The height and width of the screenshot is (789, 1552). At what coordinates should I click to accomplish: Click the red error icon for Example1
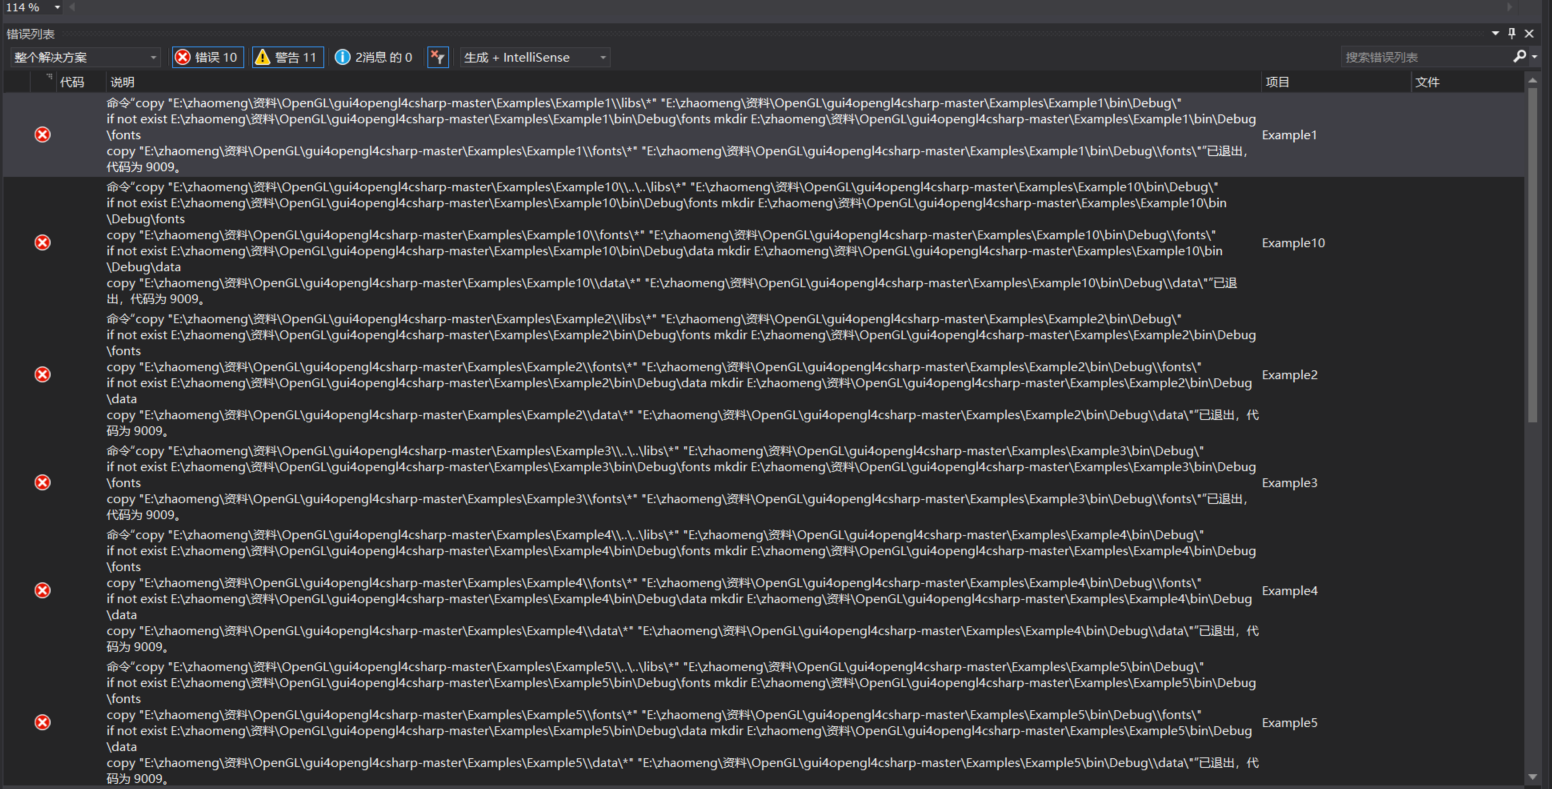click(42, 134)
